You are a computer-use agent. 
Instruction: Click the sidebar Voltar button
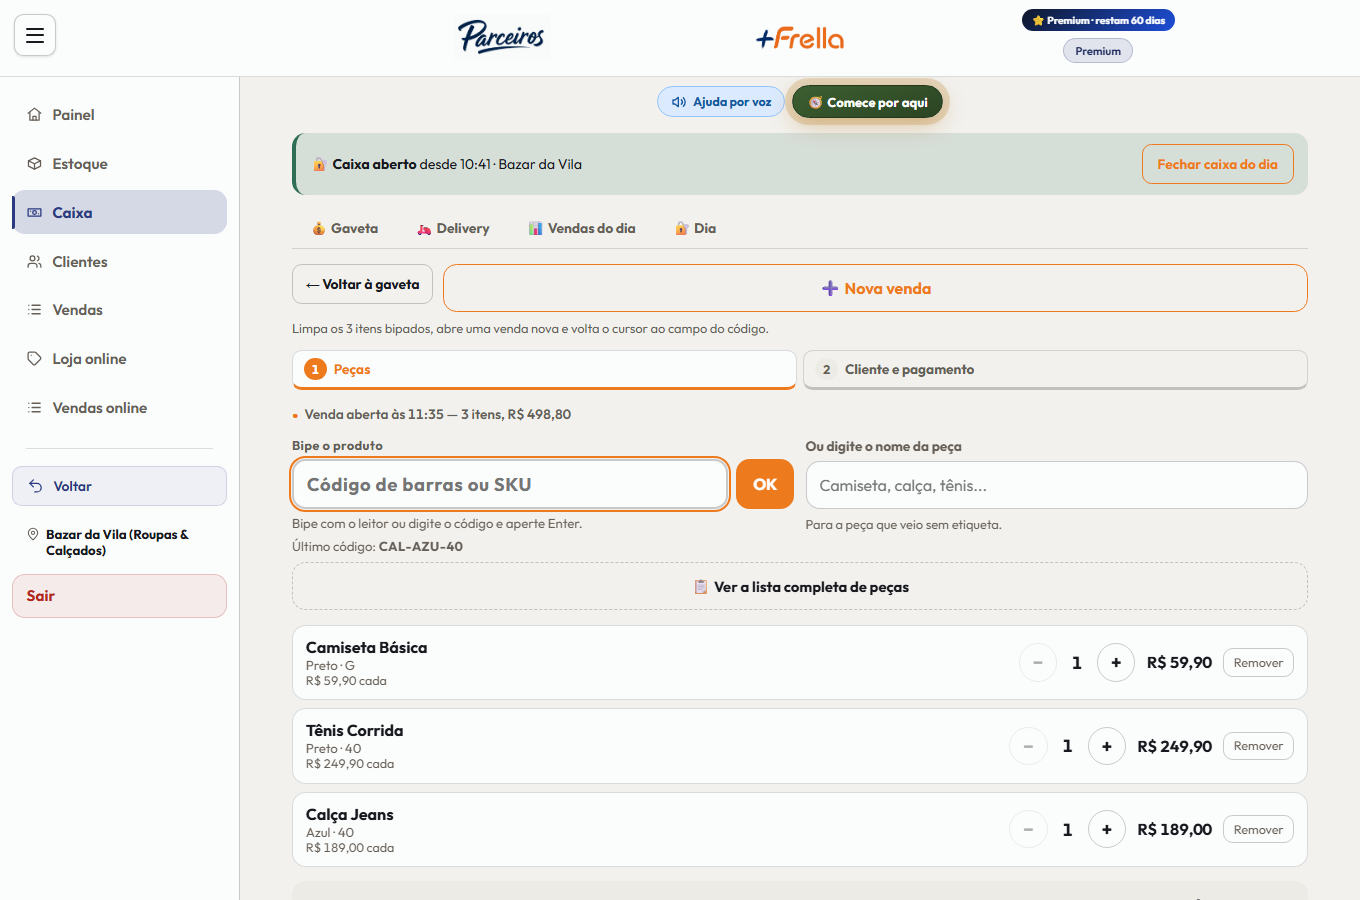pyautogui.click(x=119, y=486)
